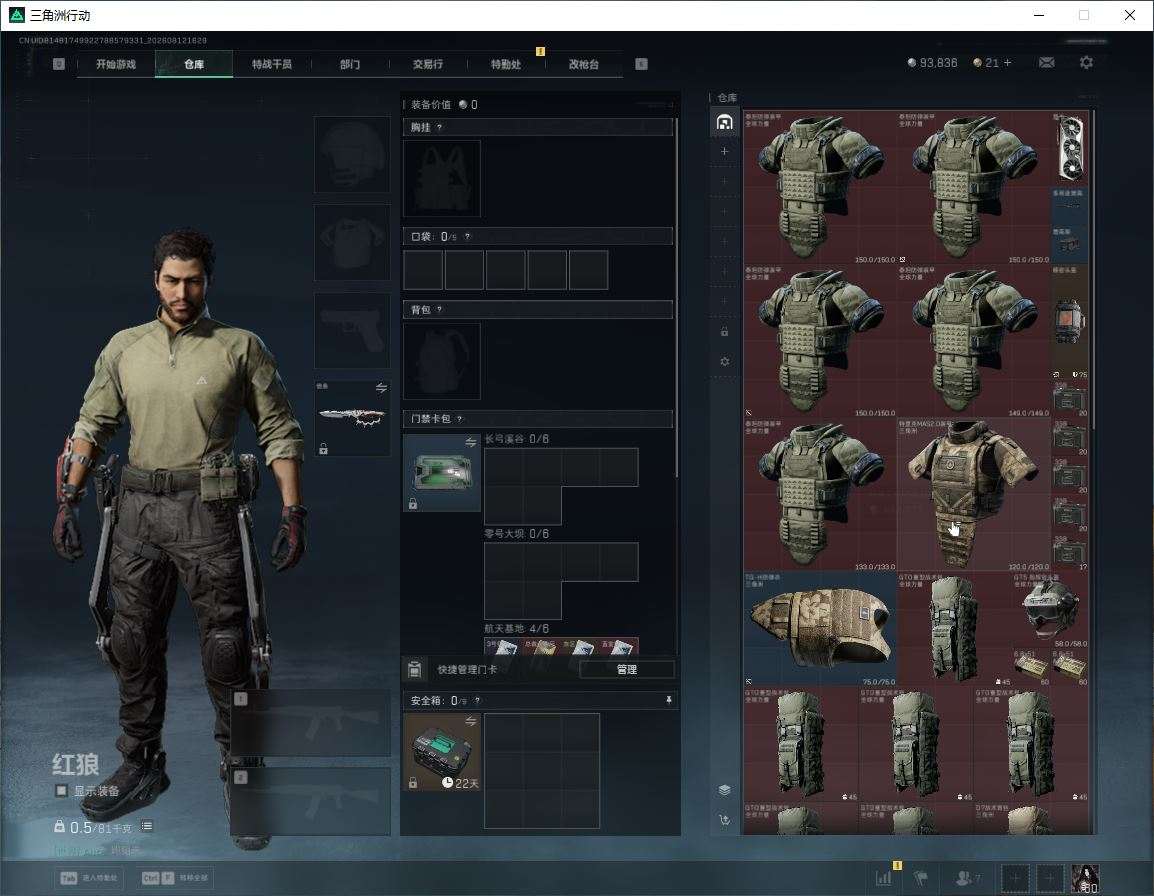Click the 管理 button

[x=627, y=669]
